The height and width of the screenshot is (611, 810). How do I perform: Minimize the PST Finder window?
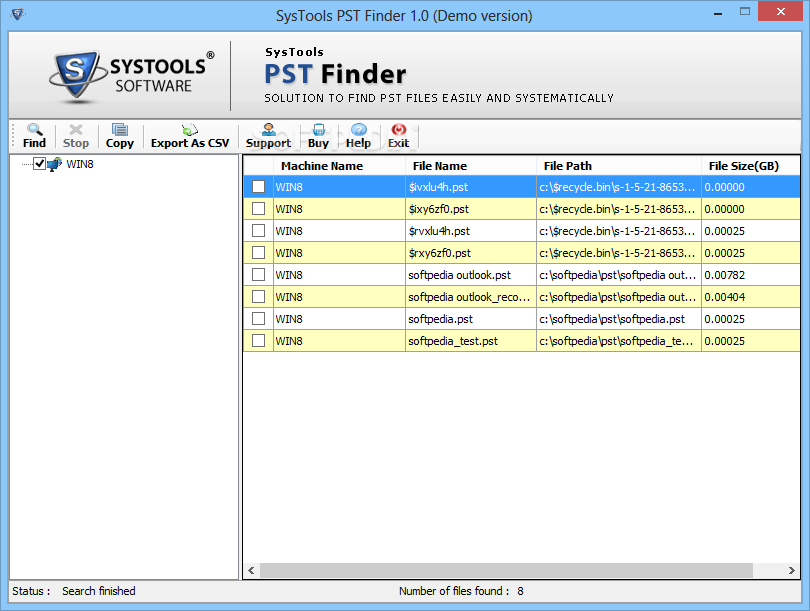tap(718, 12)
